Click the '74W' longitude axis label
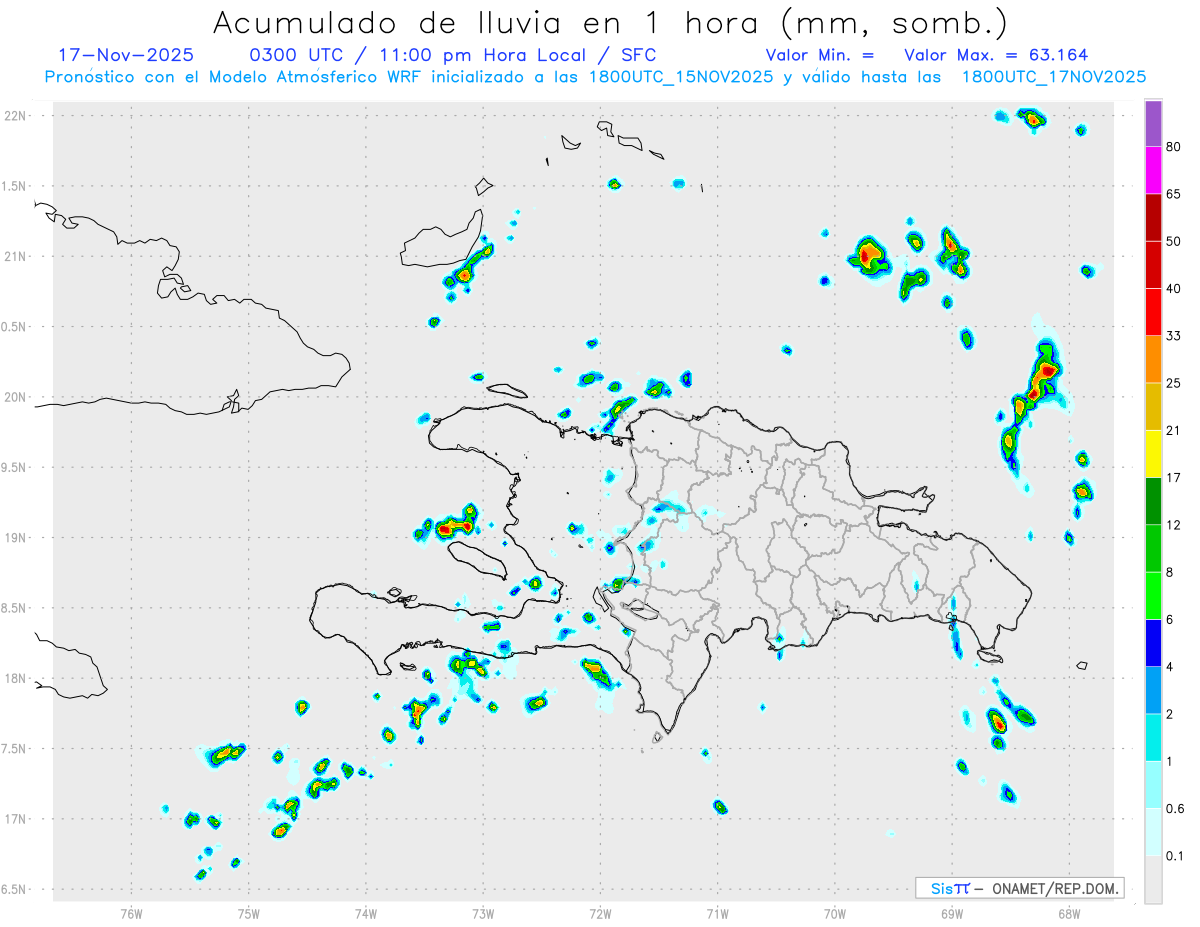The width and height of the screenshot is (1200, 927). (x=366, y=912)
